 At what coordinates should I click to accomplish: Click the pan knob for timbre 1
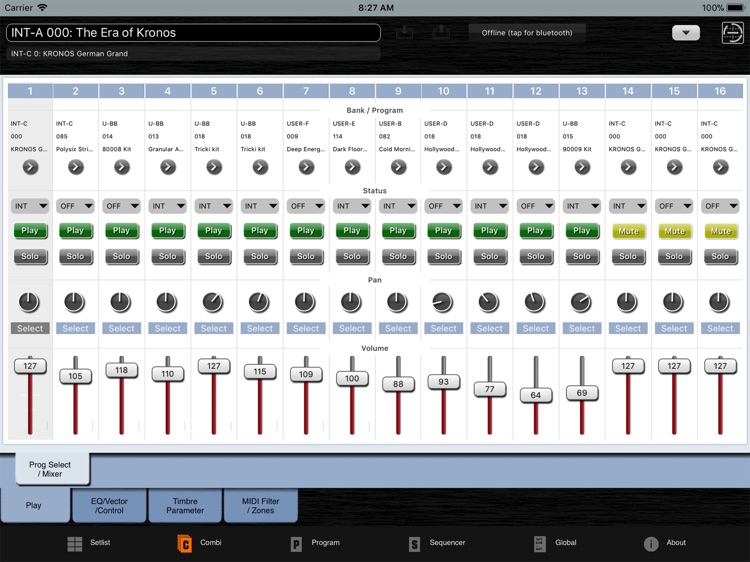point(29,302)
